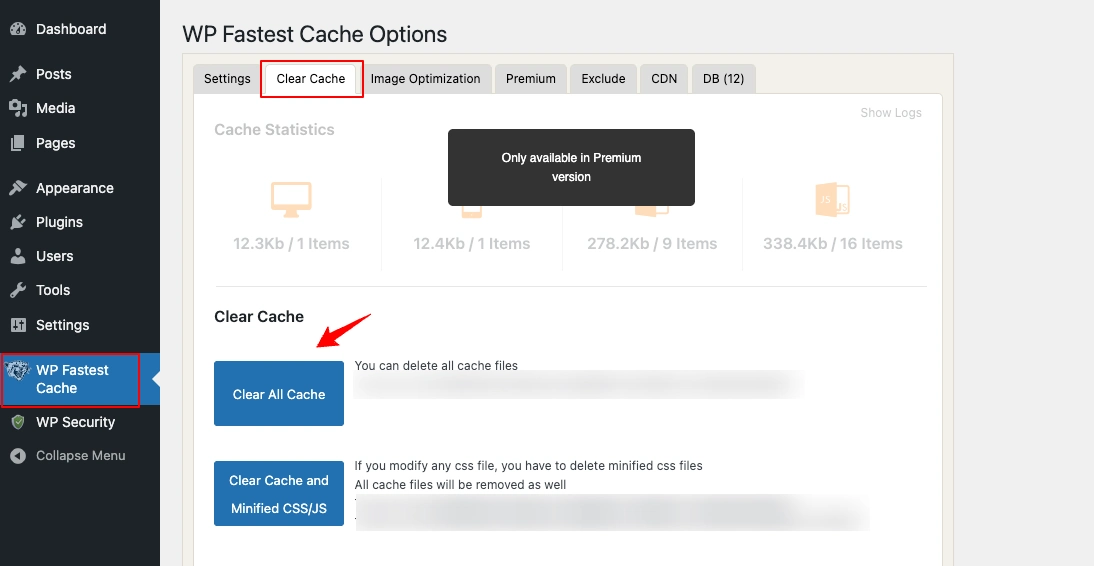Click the desktop monitor cache statistics icon
The image size is (1094, 566).
(291, 199)
